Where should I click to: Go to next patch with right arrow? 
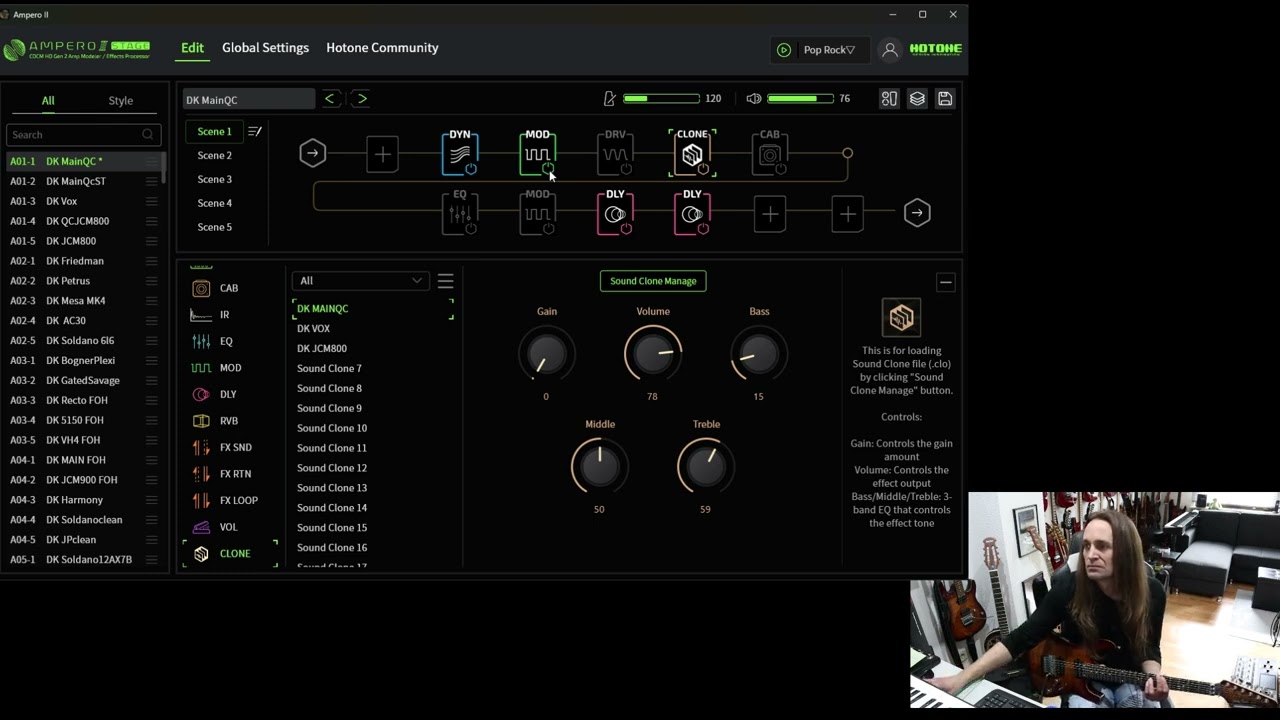(362, 98)
